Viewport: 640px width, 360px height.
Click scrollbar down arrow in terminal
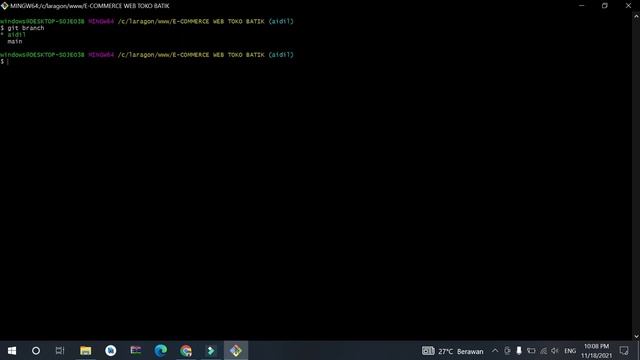636,337
